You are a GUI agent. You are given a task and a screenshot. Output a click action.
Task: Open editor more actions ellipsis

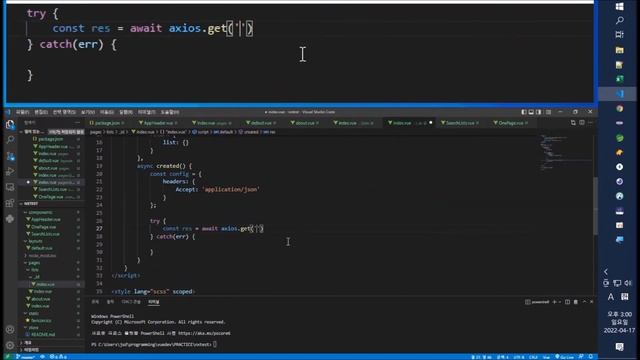590,122
